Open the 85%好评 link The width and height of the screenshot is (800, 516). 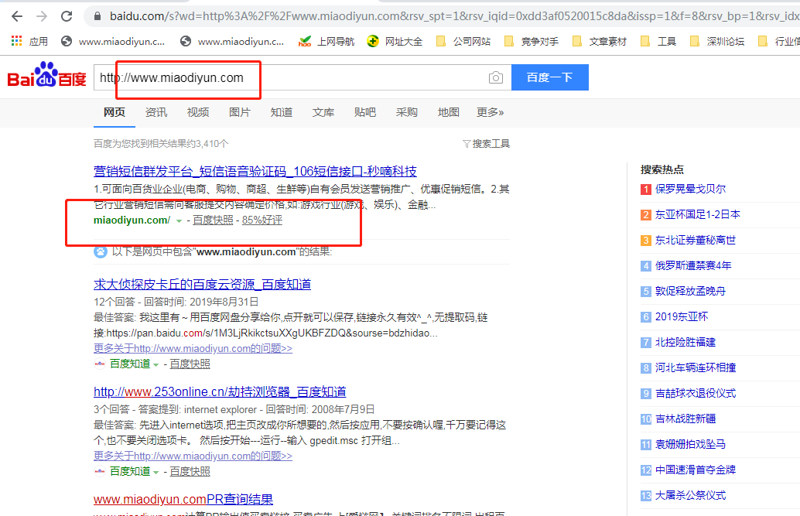click(x=262, y=220)
